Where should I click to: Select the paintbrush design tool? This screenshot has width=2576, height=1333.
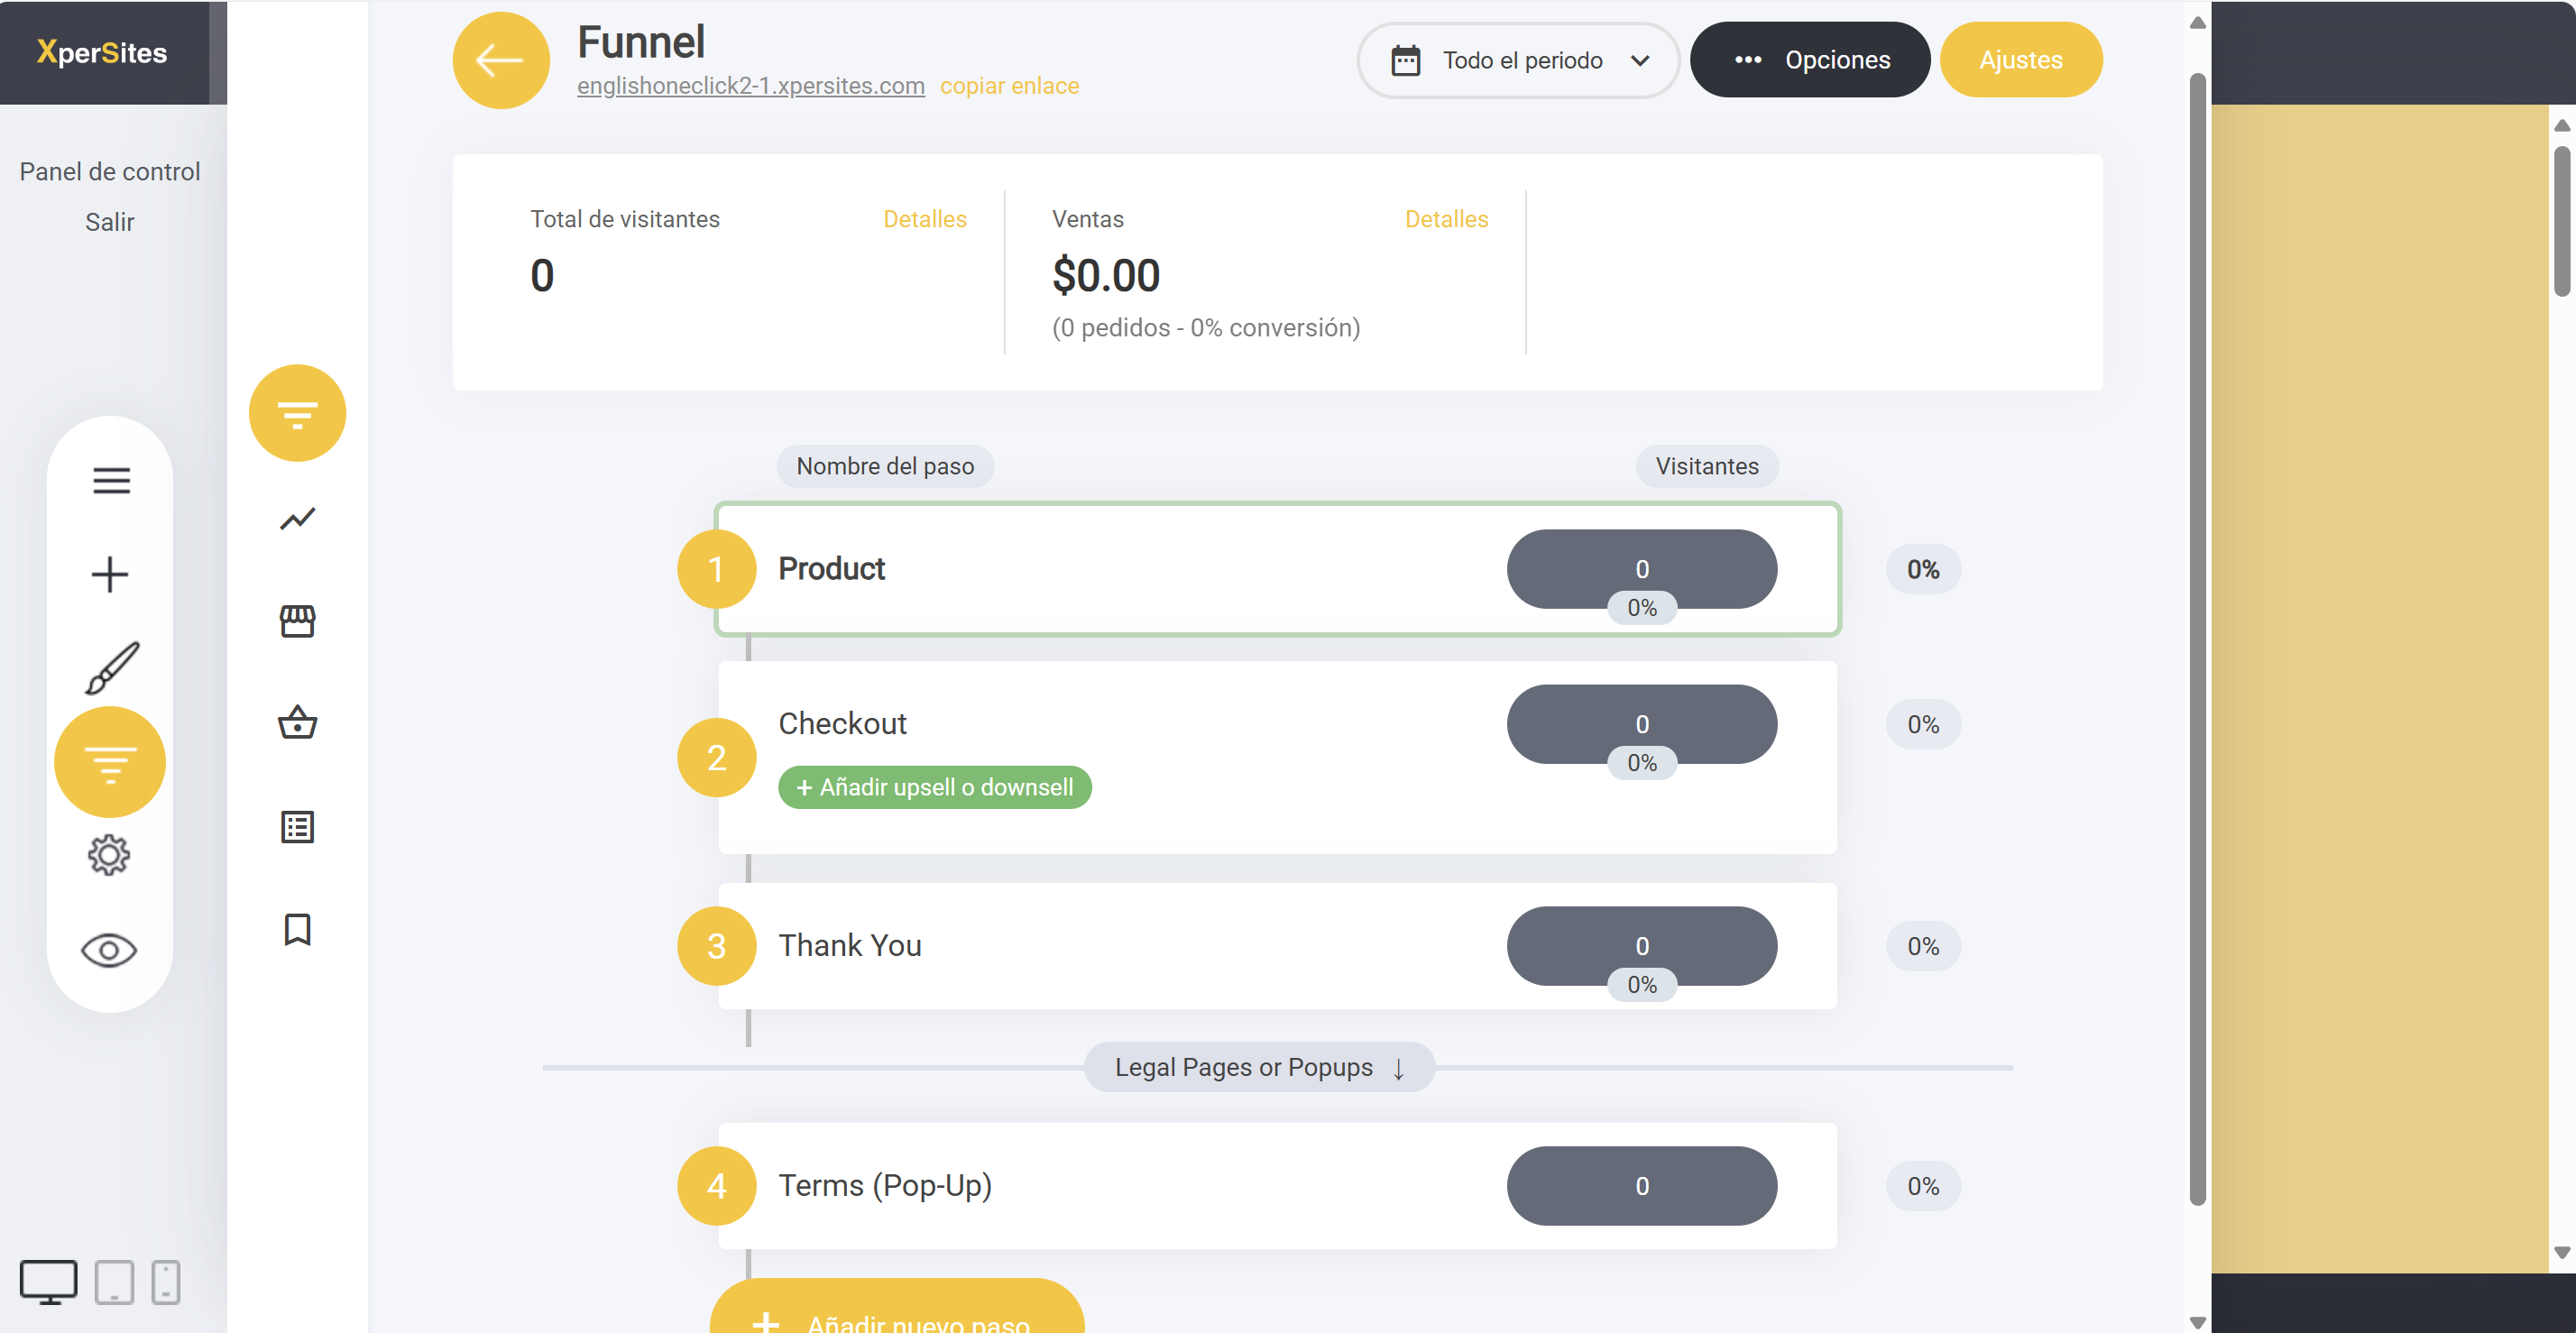pos(111,668)
